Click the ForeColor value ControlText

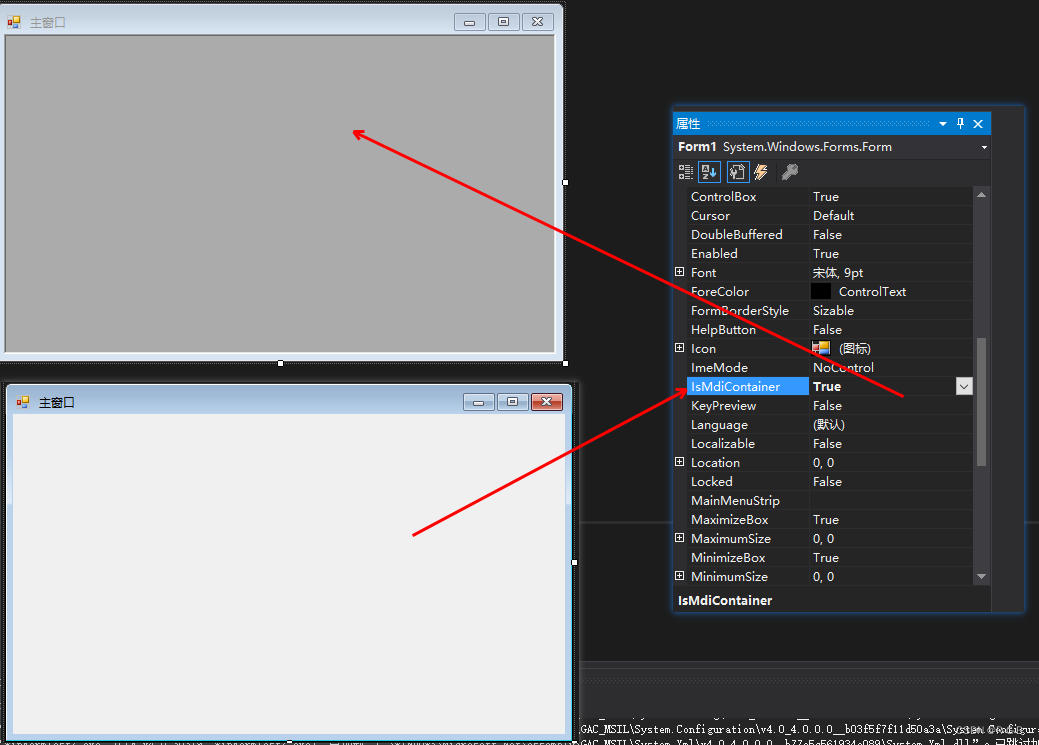pyautogui.click(x=872, y=292)
